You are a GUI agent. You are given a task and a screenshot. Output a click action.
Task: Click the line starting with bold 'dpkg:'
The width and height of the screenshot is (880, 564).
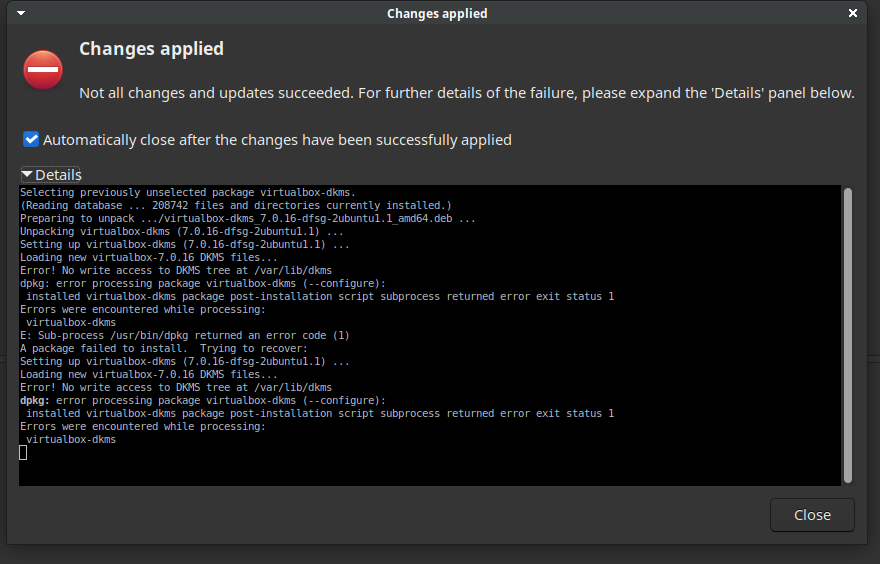click(203, 400)
